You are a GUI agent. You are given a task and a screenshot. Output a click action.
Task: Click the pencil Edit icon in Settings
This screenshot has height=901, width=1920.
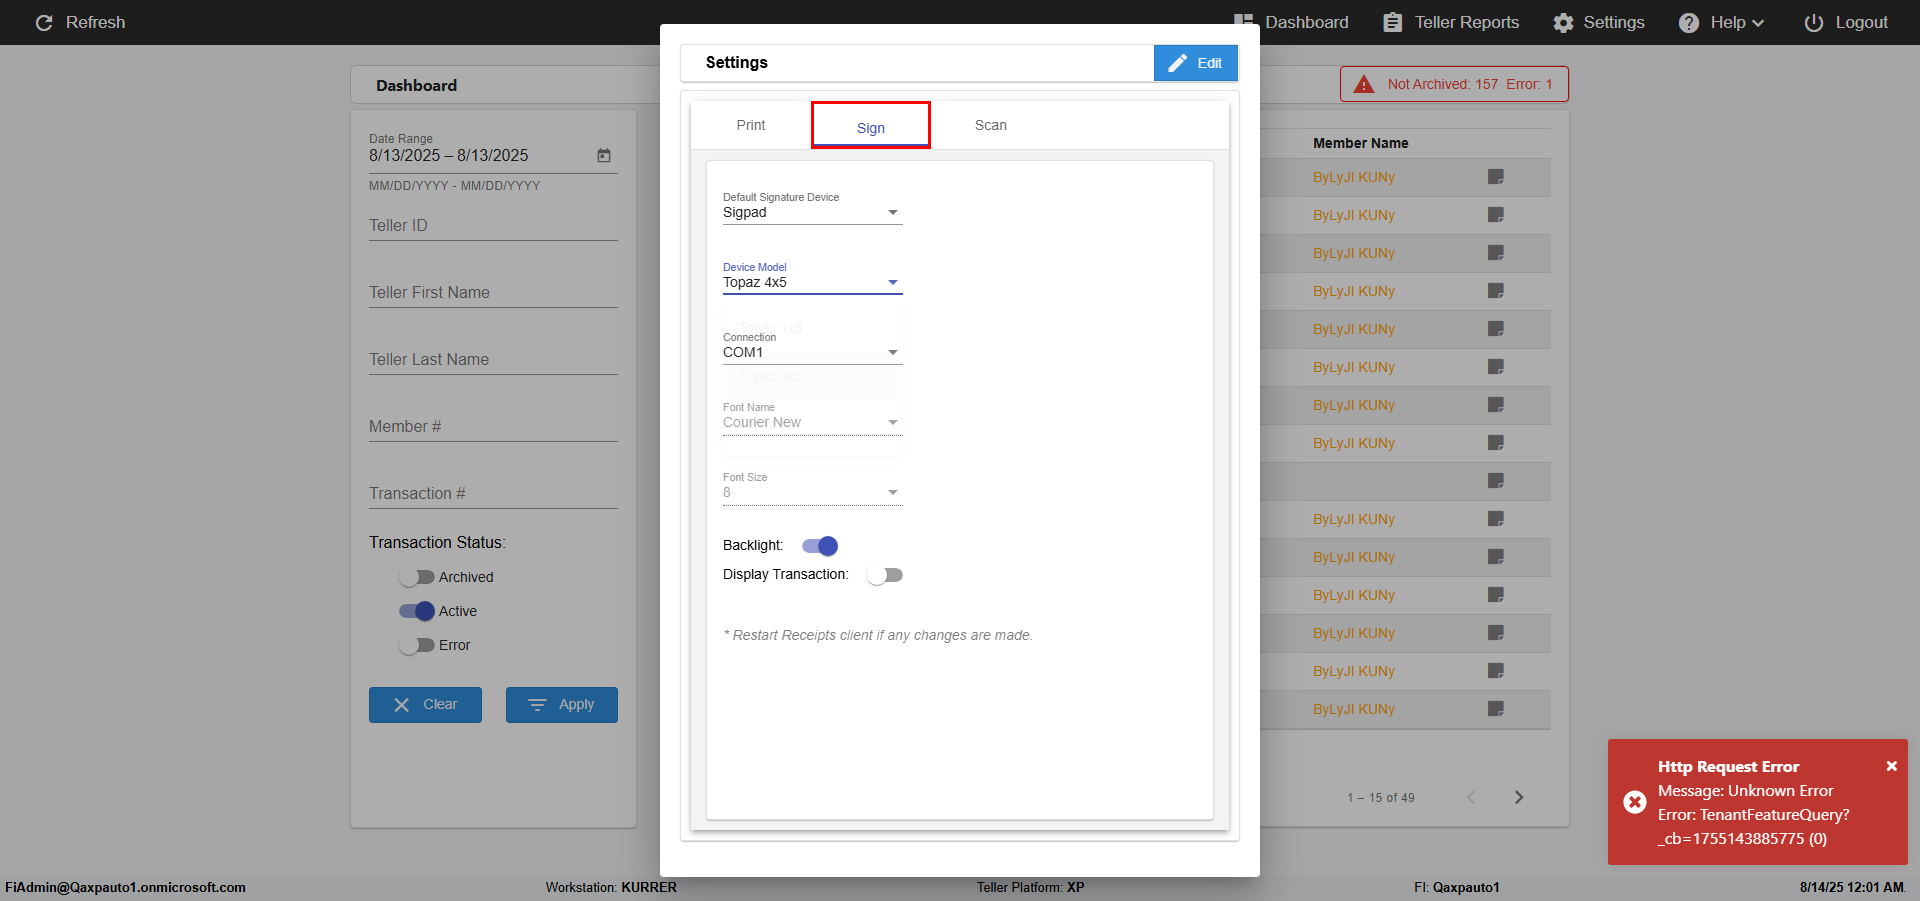(x=1178, y=63)
